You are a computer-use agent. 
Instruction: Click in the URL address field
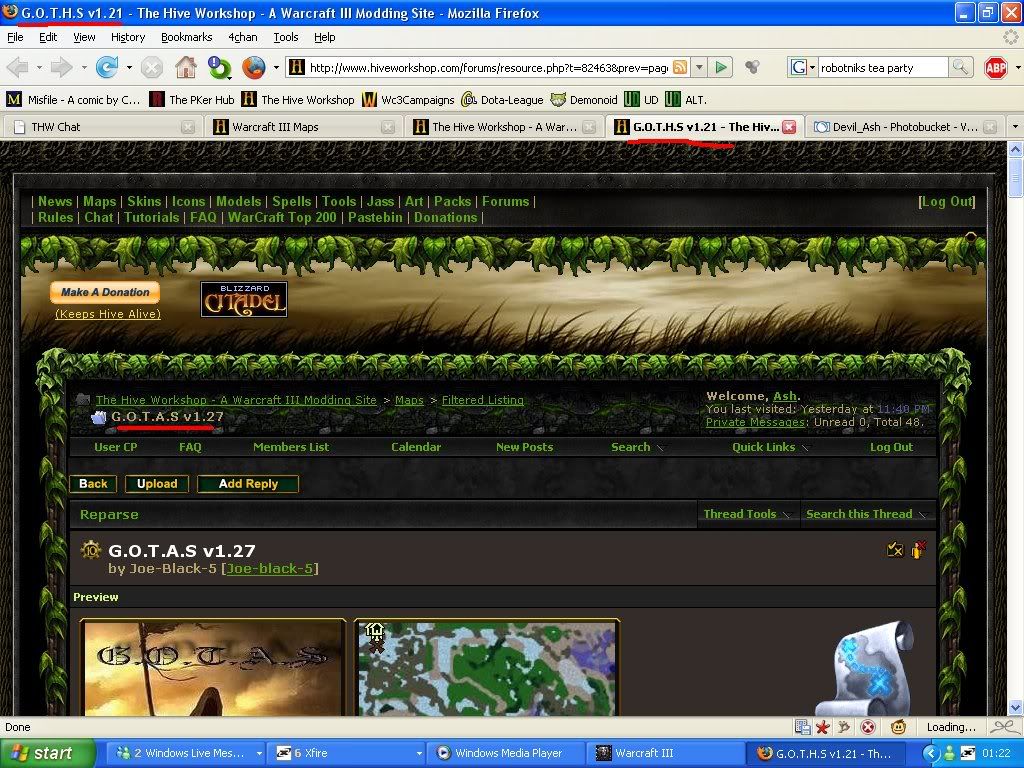(x=488, y=67)
